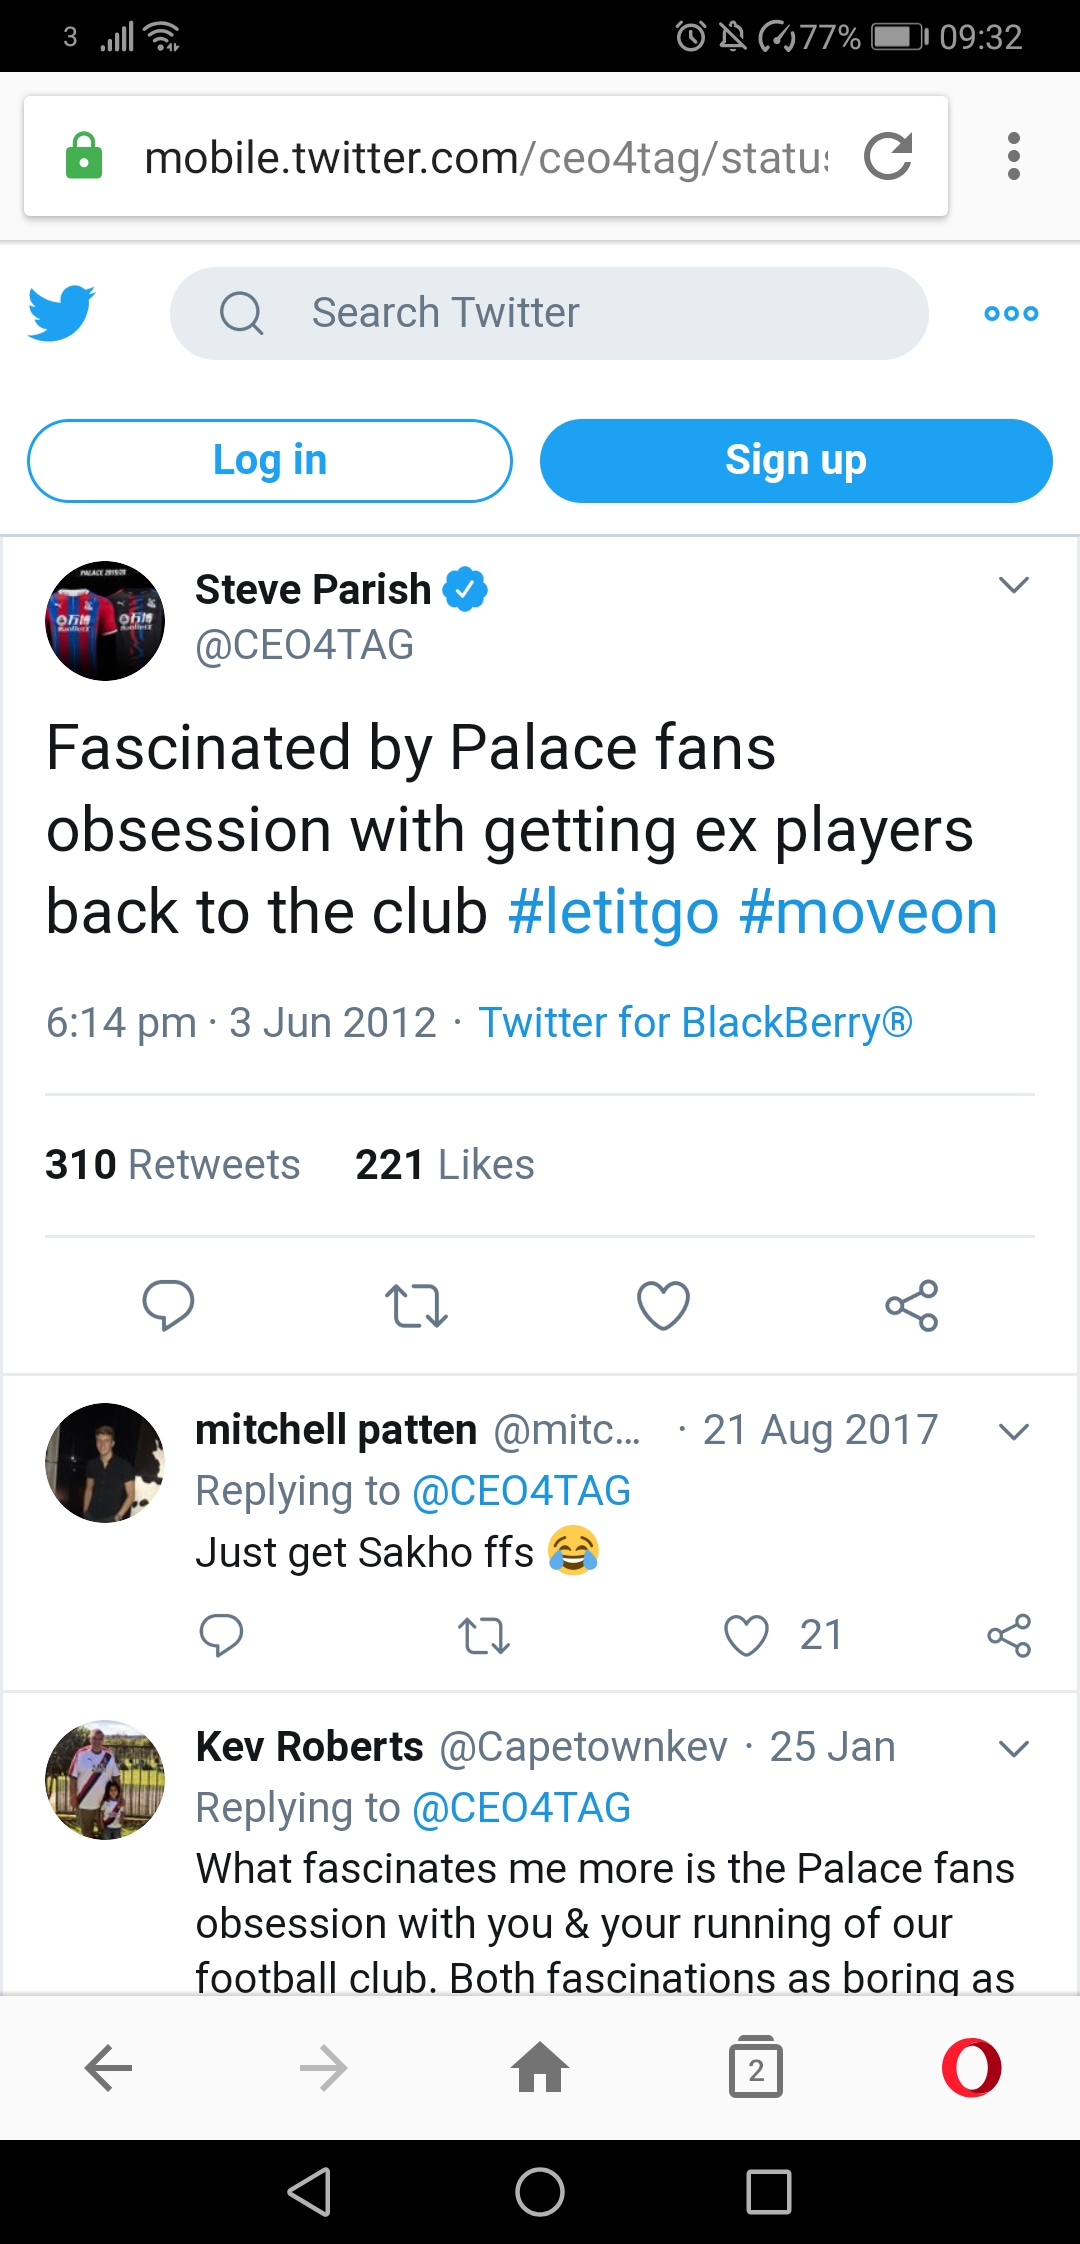Go to browser home page
Screen dimensions: 1080x2244
pyautogui.click(x=540, y=2067)
